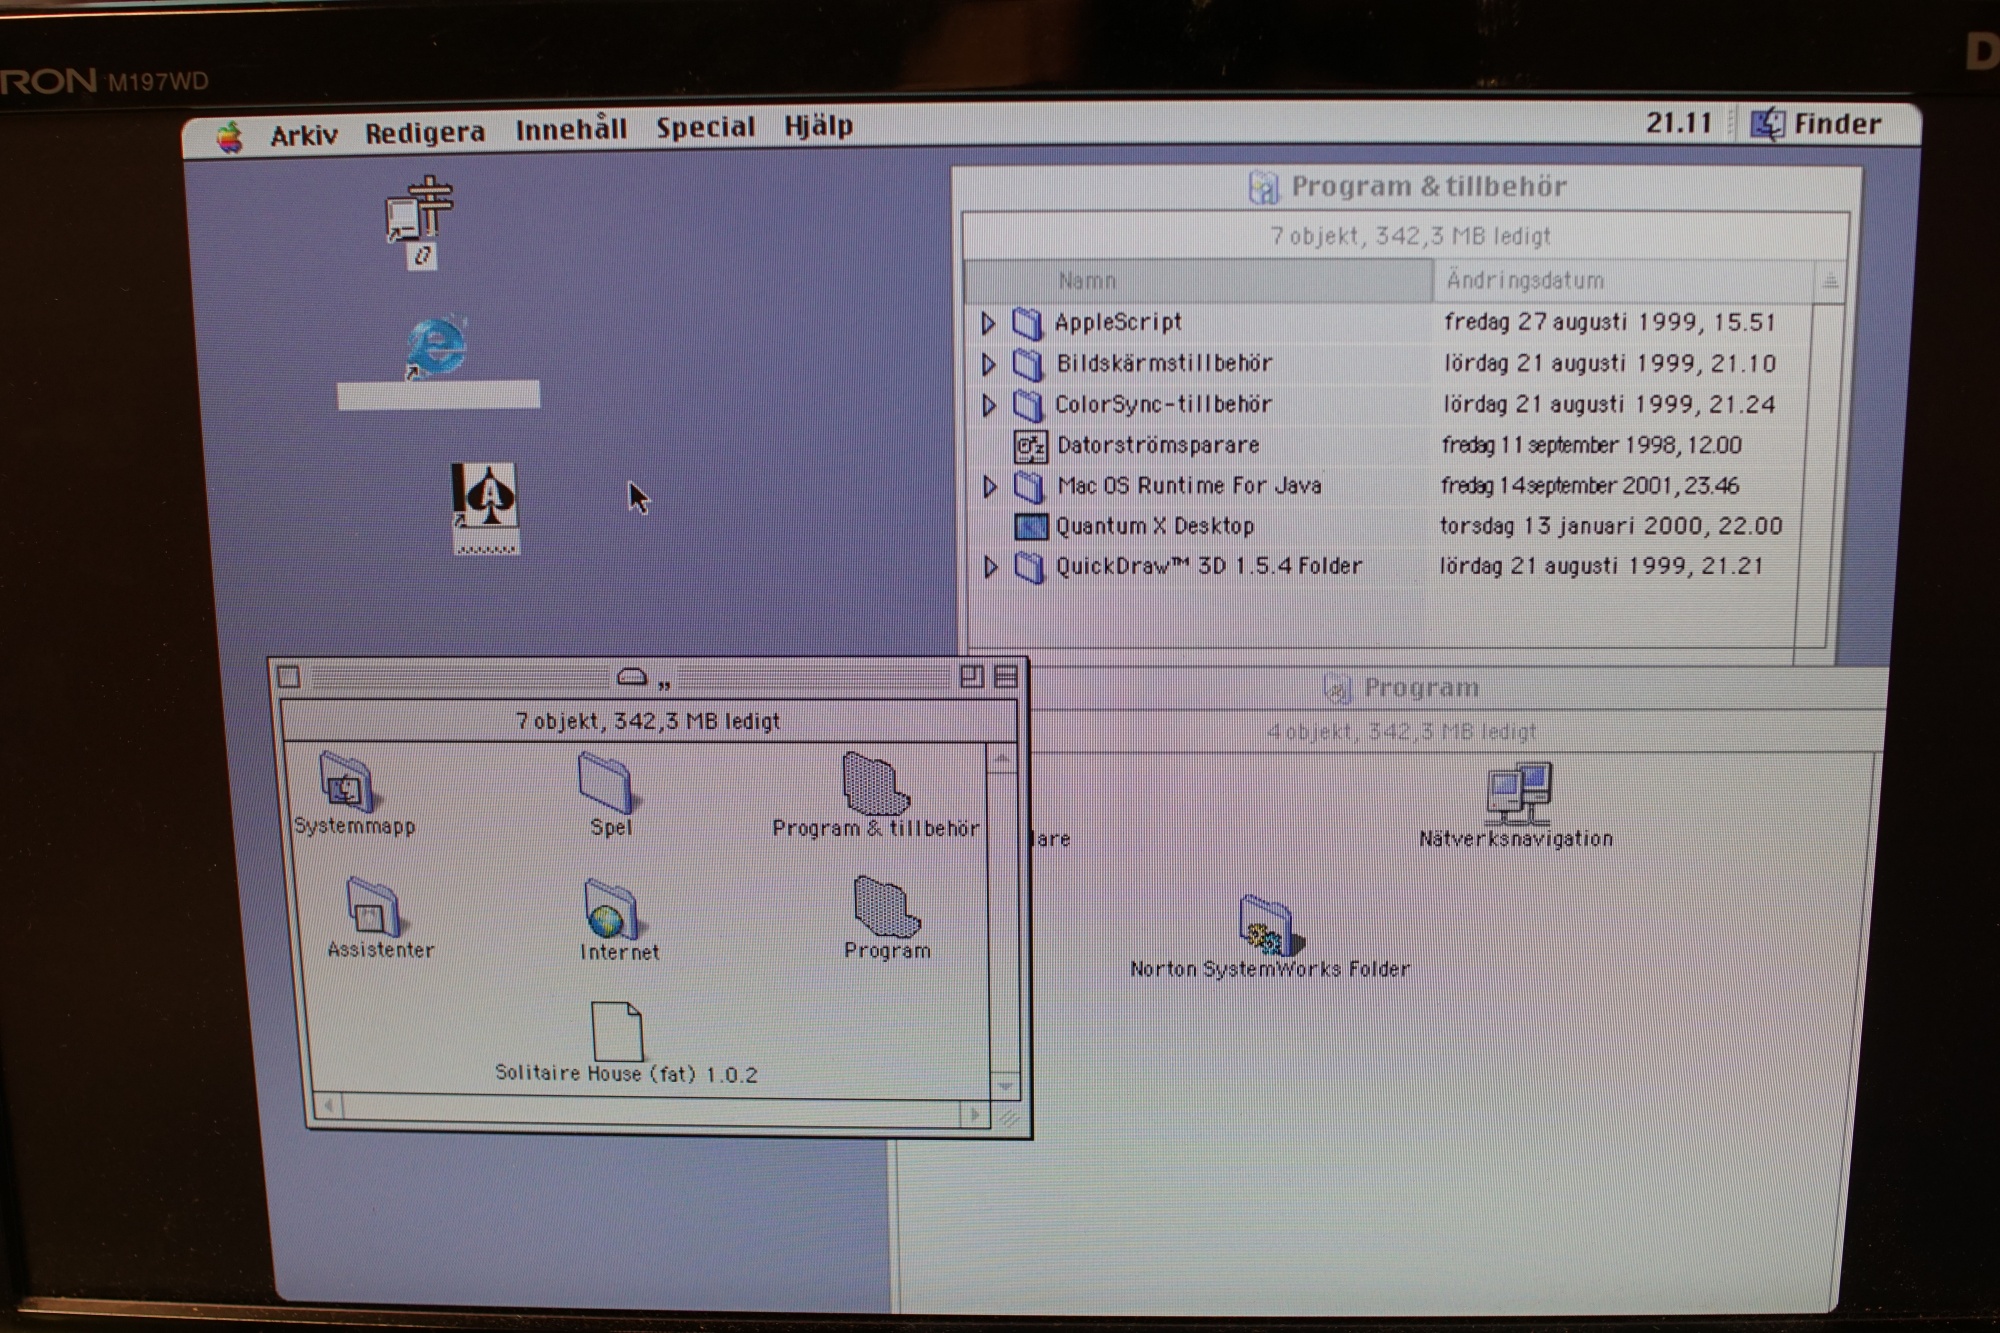This screenshot has width=2000, height=1333.
Task: Select the Program & tillbehör folder icon
Action: click(x=875, y=783)
